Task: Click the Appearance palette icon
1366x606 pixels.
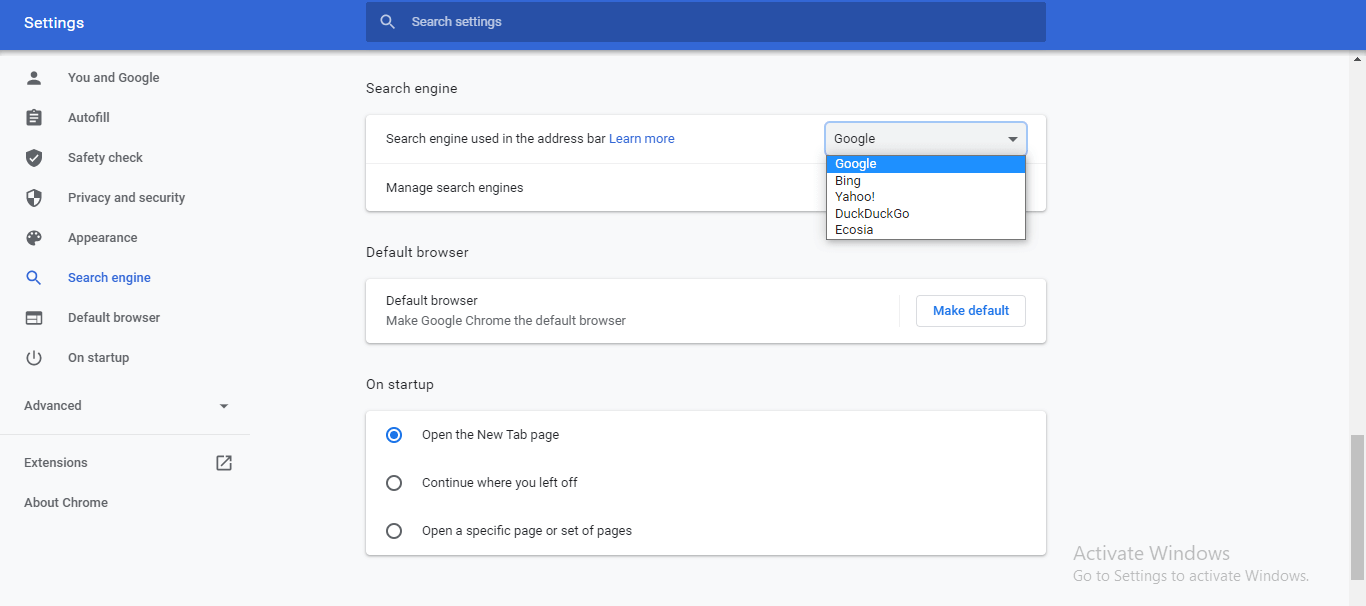Action: [34, 238]
